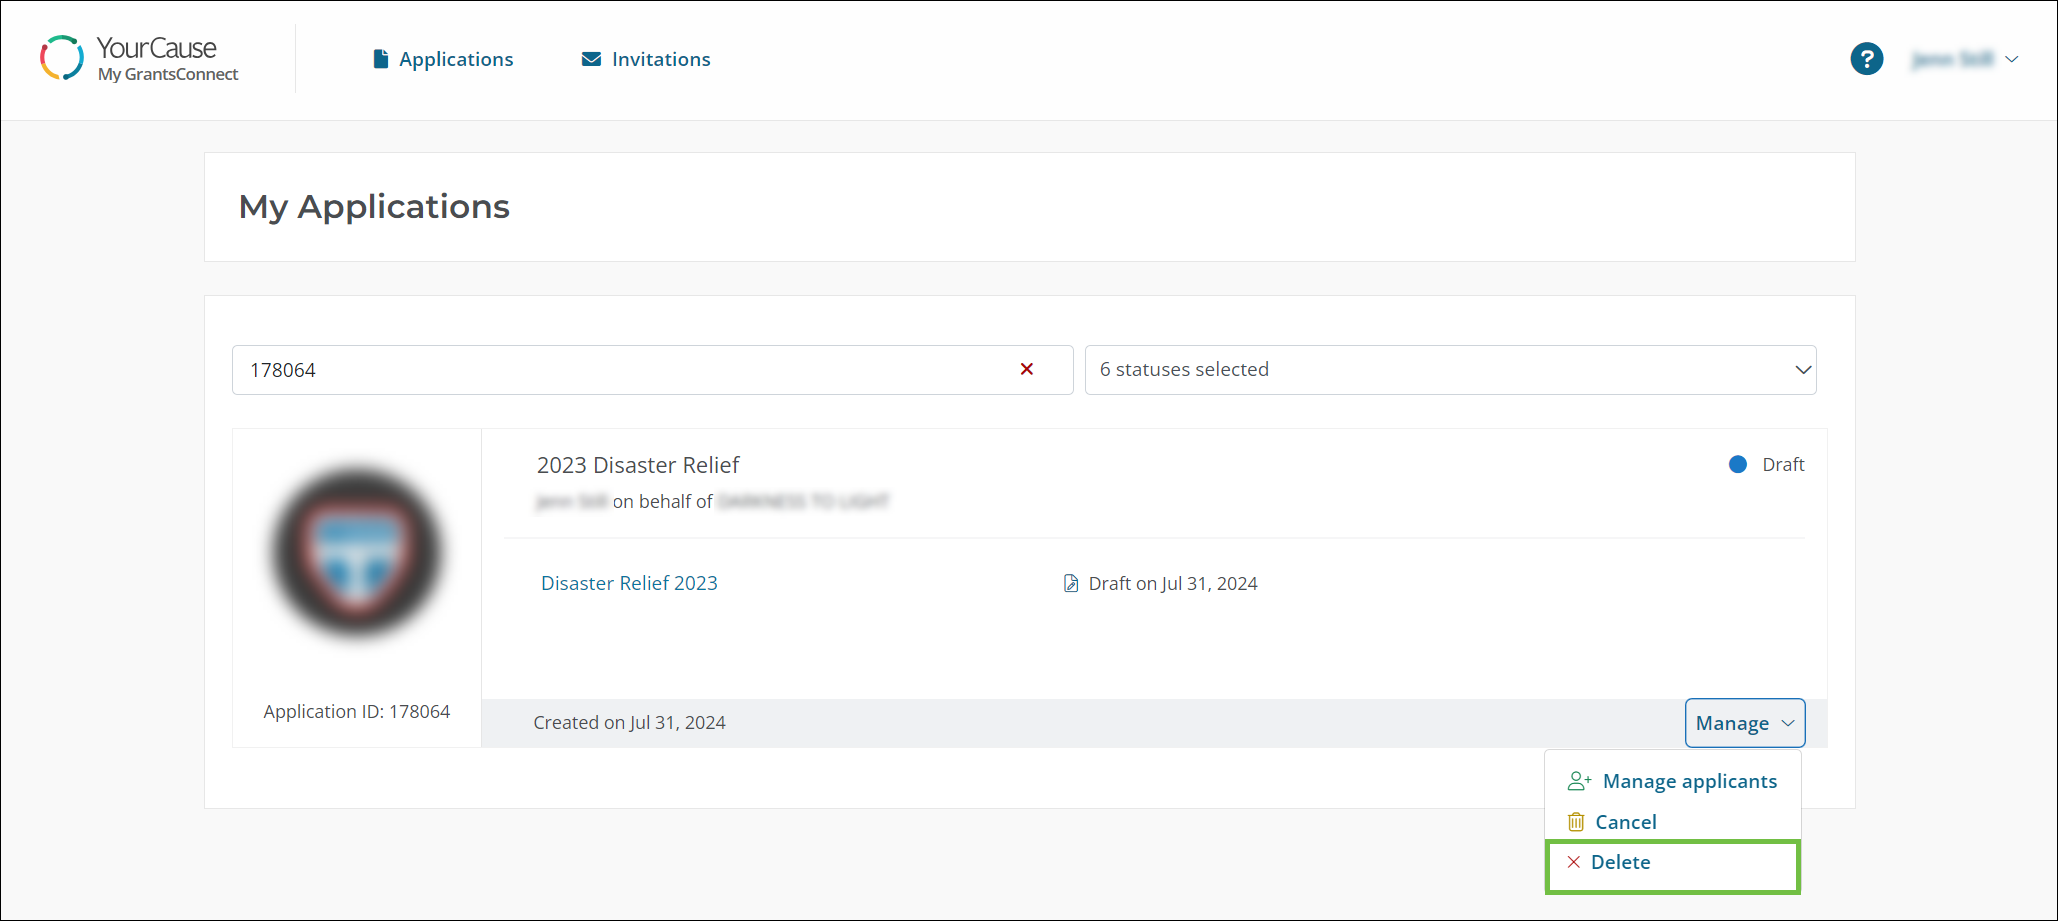Click the Manage applicants person icon
The image size is (2058, 921).
tap(1579, 781)
